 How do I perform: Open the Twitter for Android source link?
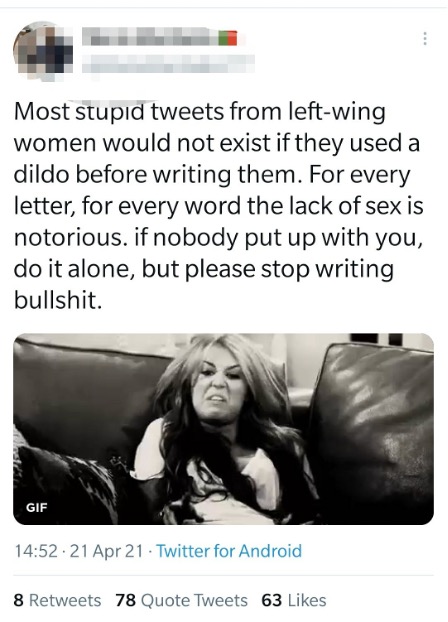229,551
